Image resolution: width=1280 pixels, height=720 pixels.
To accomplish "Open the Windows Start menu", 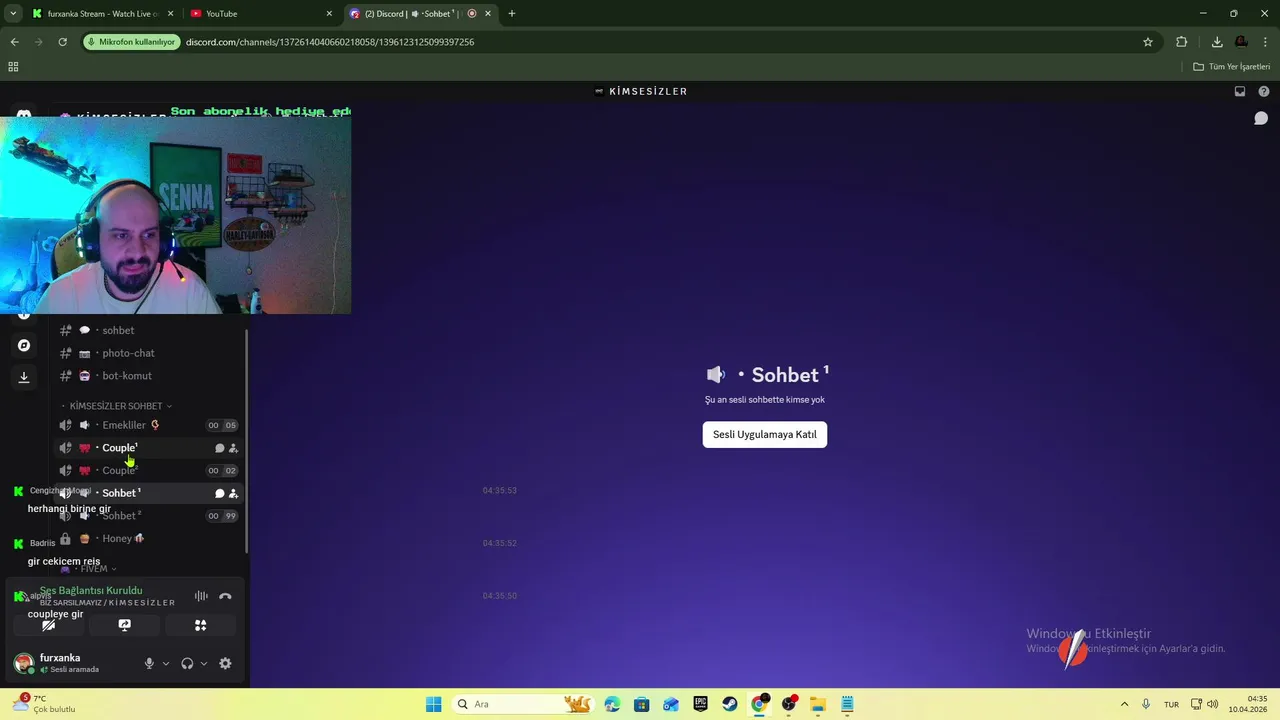I will point(434,704).
